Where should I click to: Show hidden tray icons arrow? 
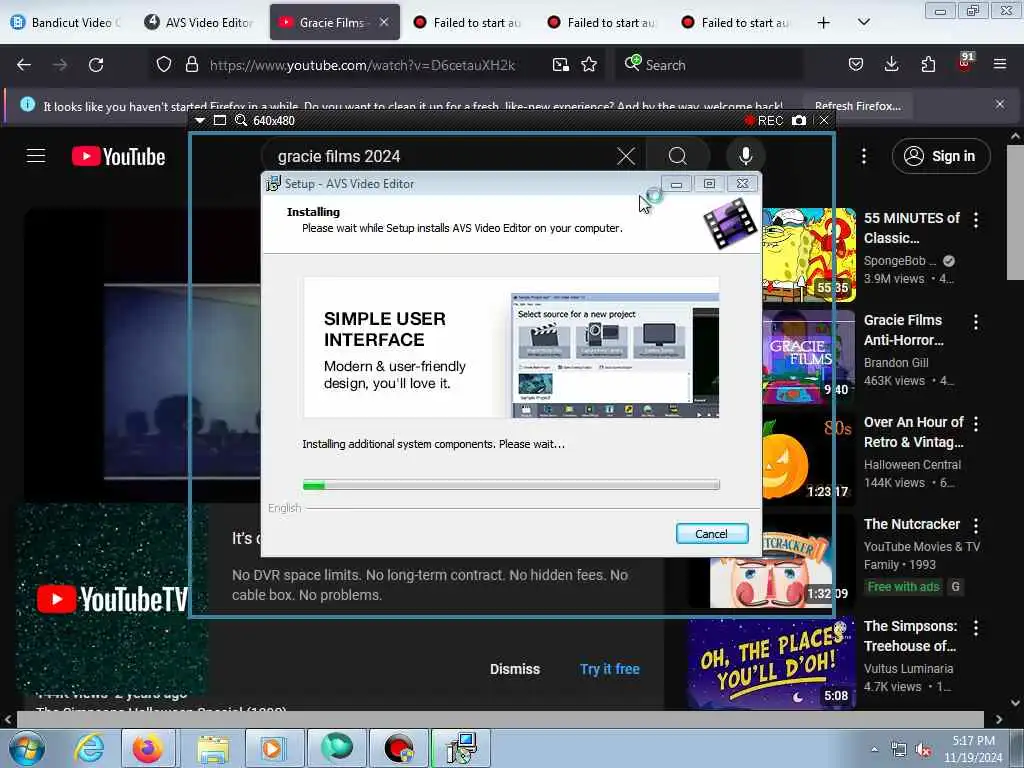(x=874, y=750)
